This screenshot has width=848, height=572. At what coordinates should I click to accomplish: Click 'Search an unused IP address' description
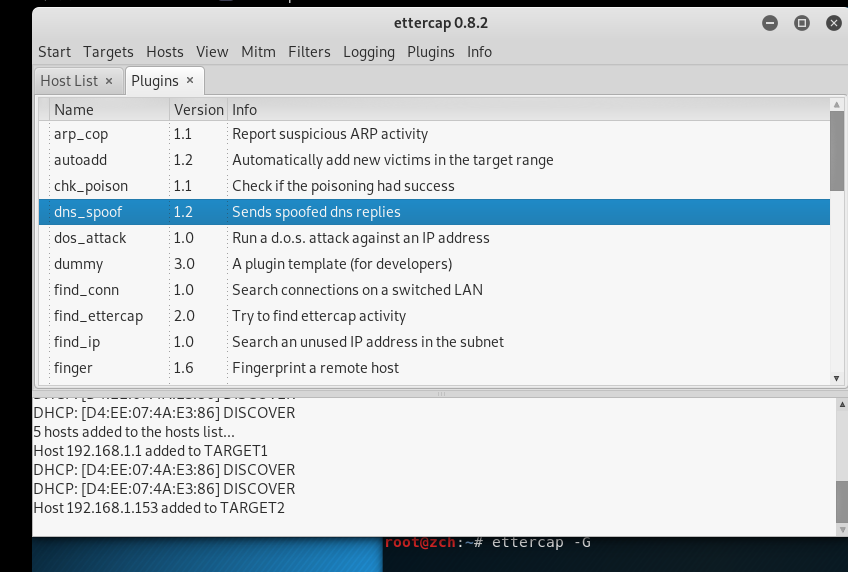[368, 342]
